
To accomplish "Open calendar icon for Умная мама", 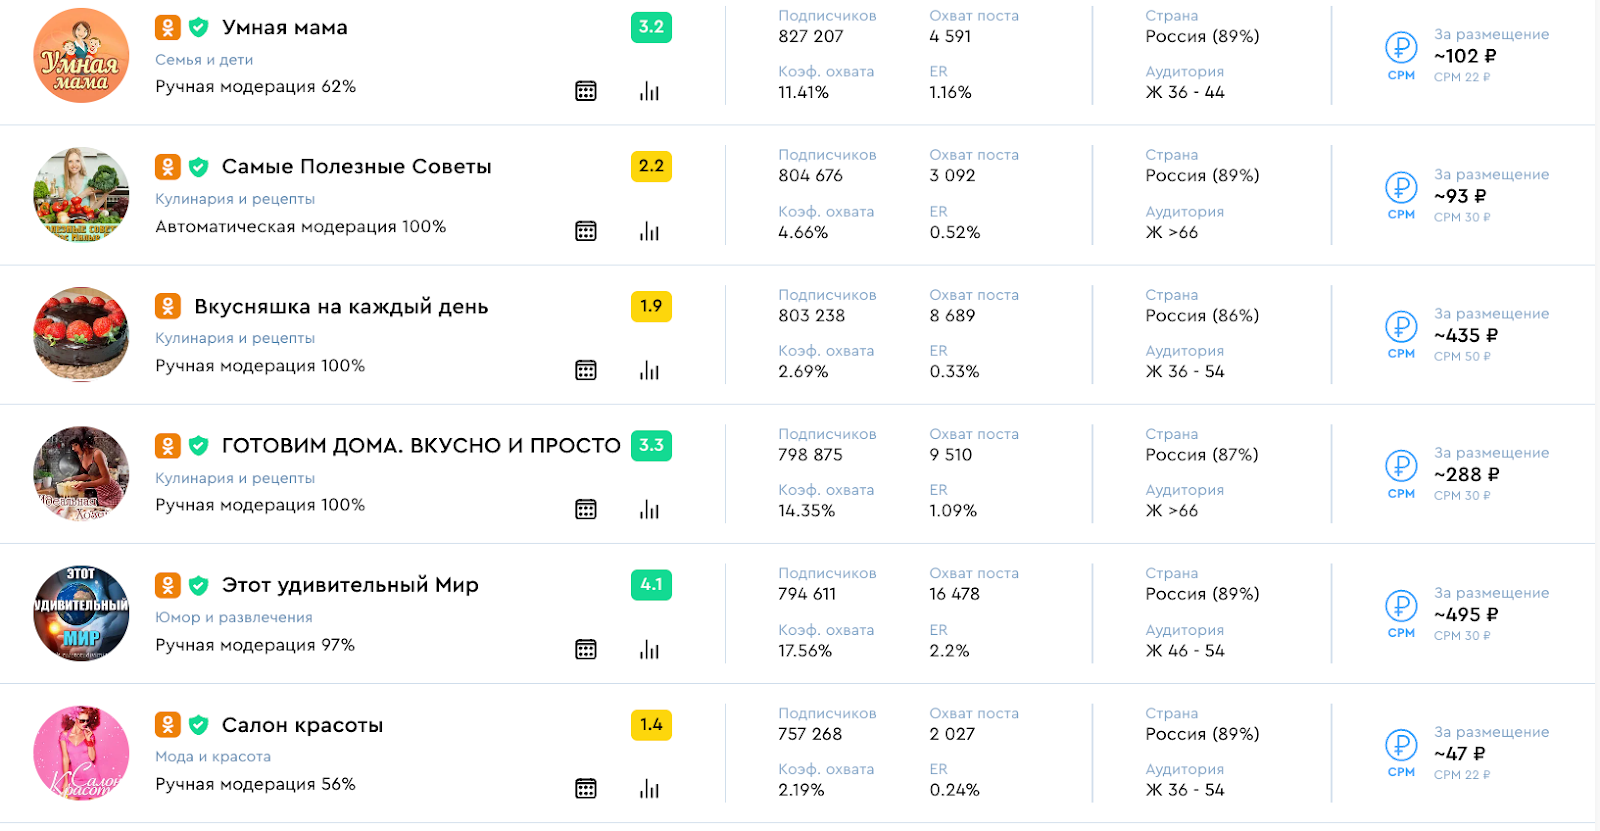I will click(x=586, y=91).
